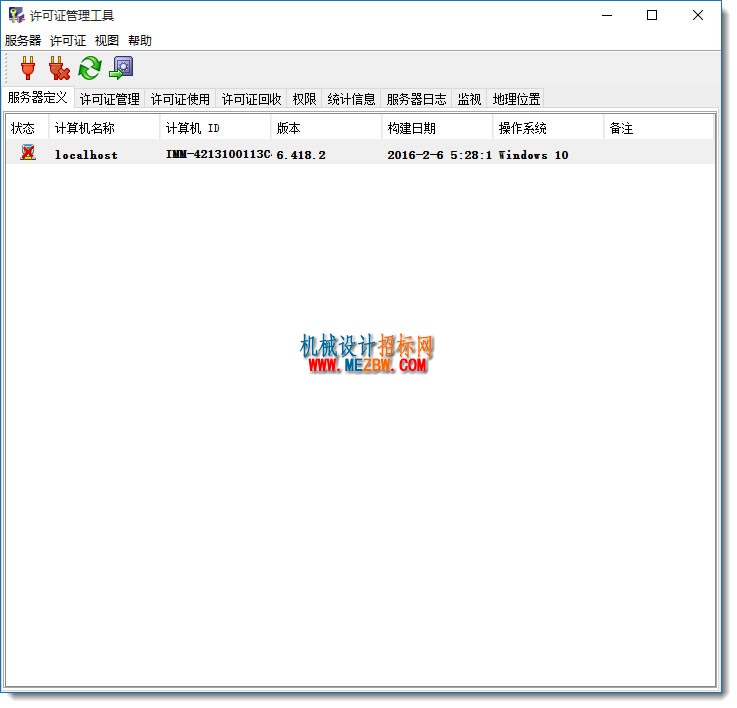The height and width of the screenshot is (708, 737).
Task: Sort by the 备注 column header
Action: tap(659, 128)
